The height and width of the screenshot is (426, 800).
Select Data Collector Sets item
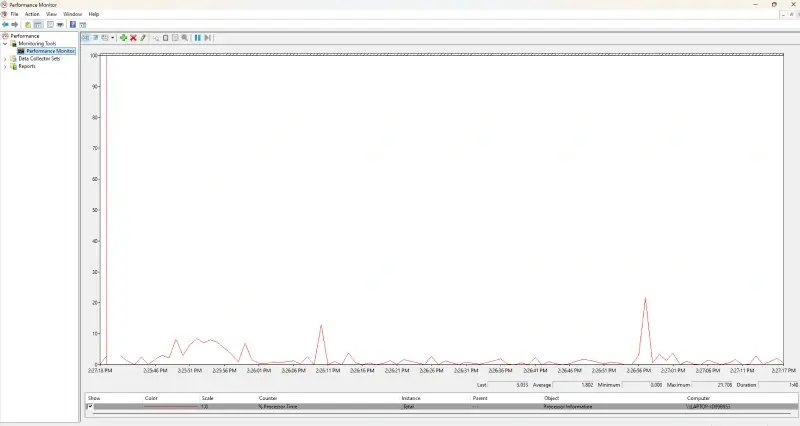[x=39, y=59]
